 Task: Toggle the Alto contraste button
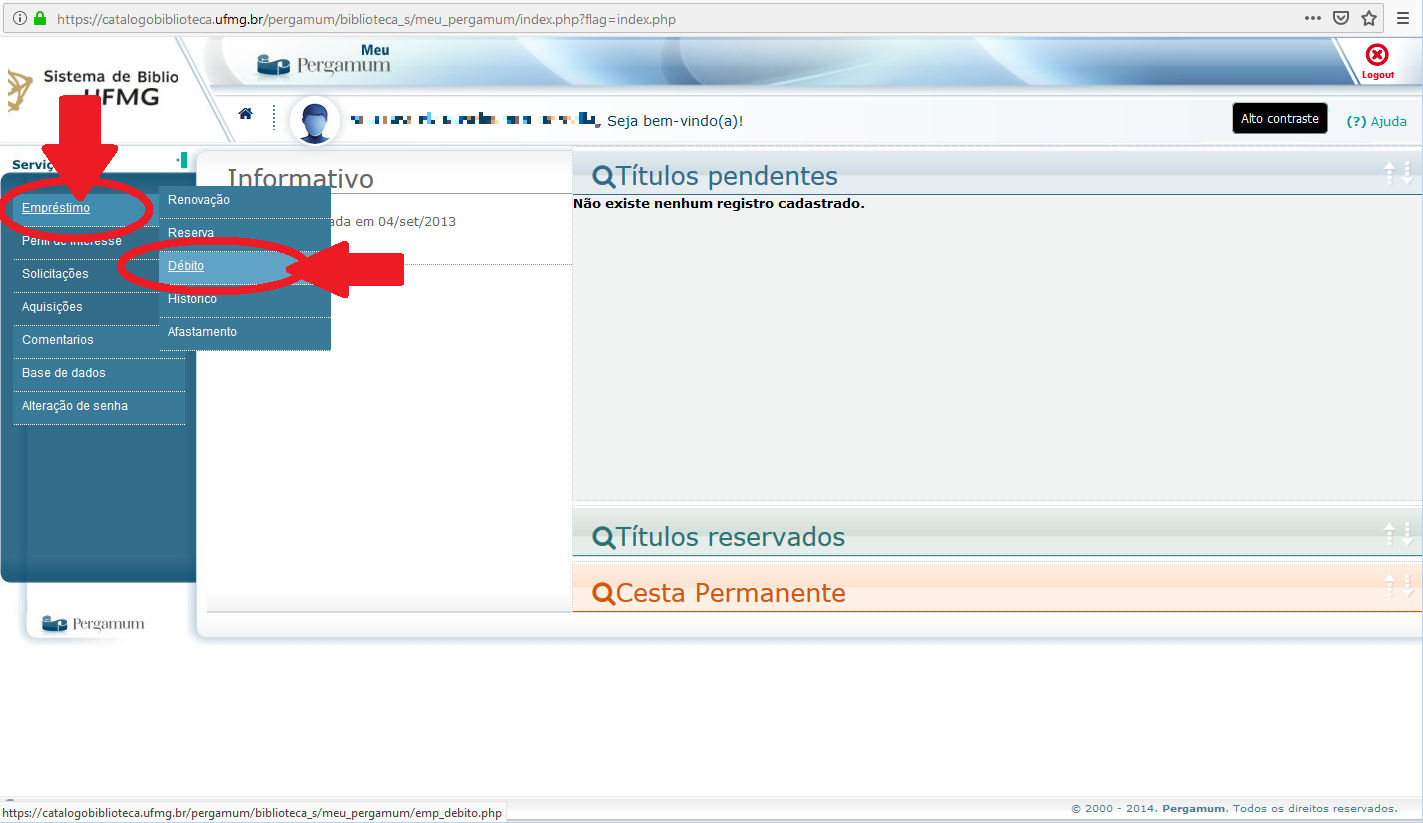tap(1279, 118)
